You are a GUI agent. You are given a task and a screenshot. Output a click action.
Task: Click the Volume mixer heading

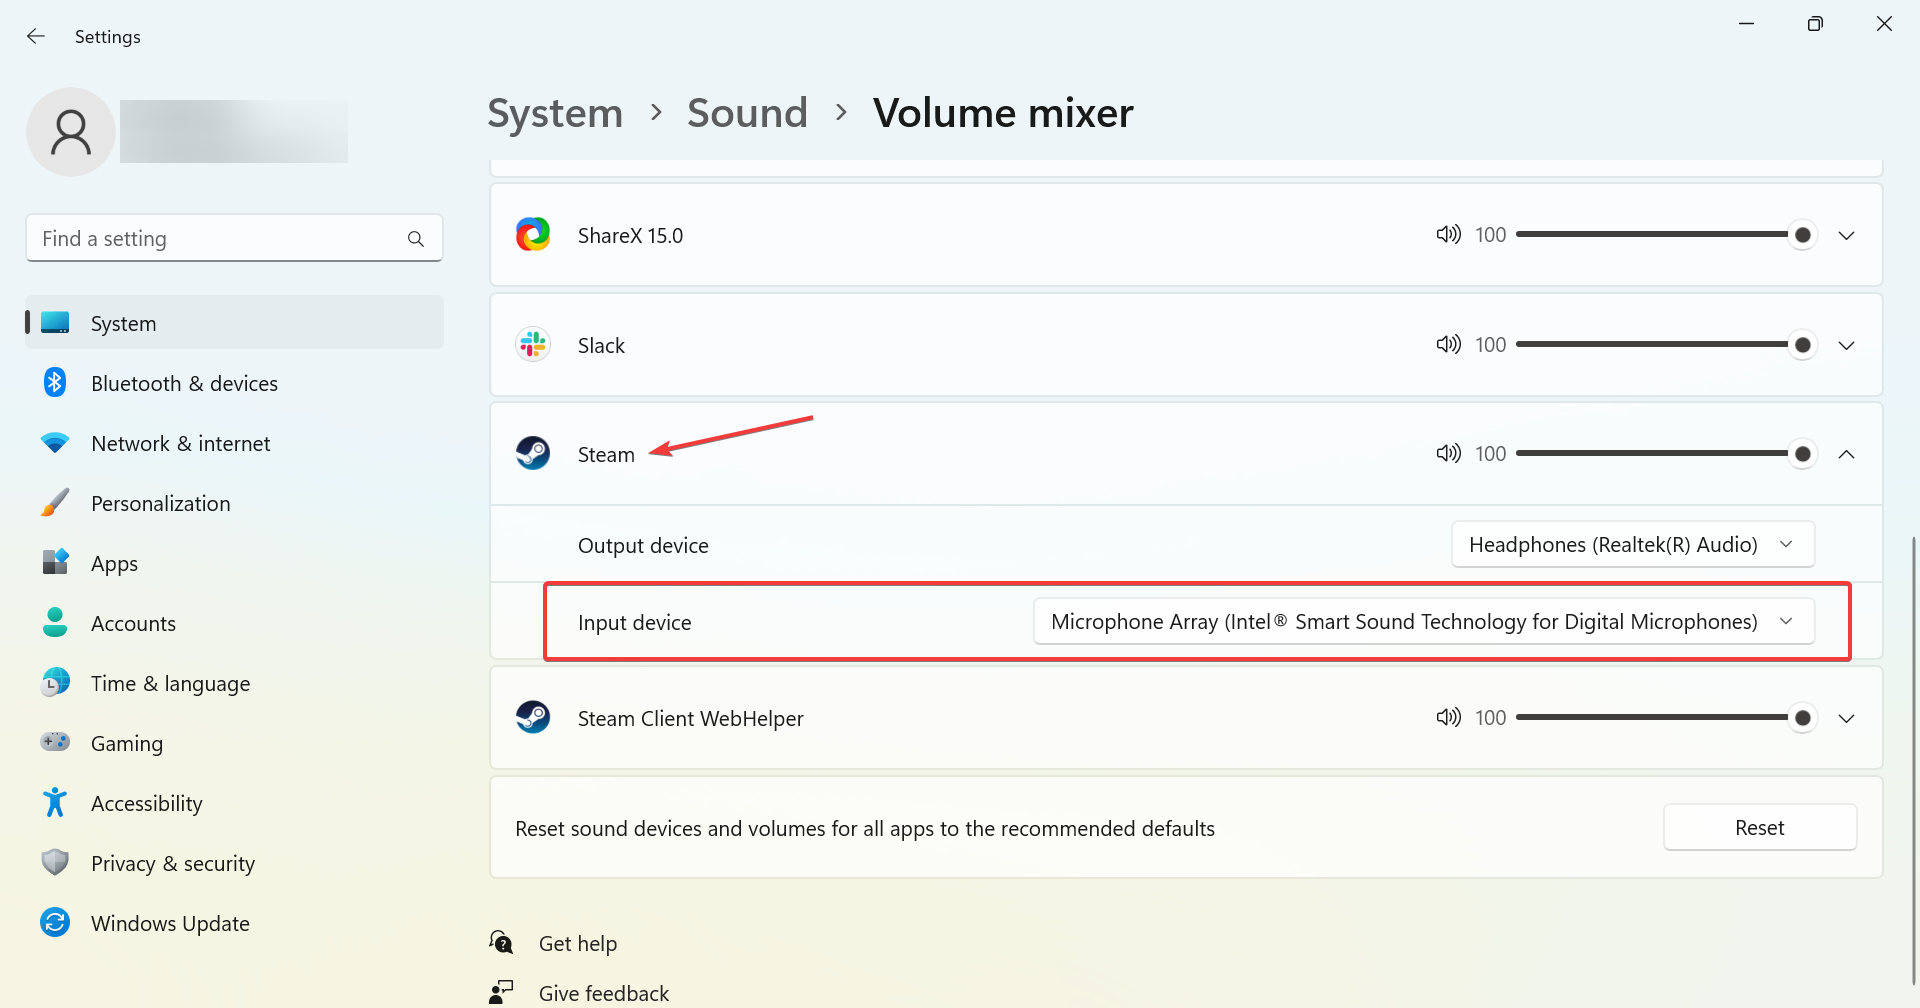tap(1003, 113)
